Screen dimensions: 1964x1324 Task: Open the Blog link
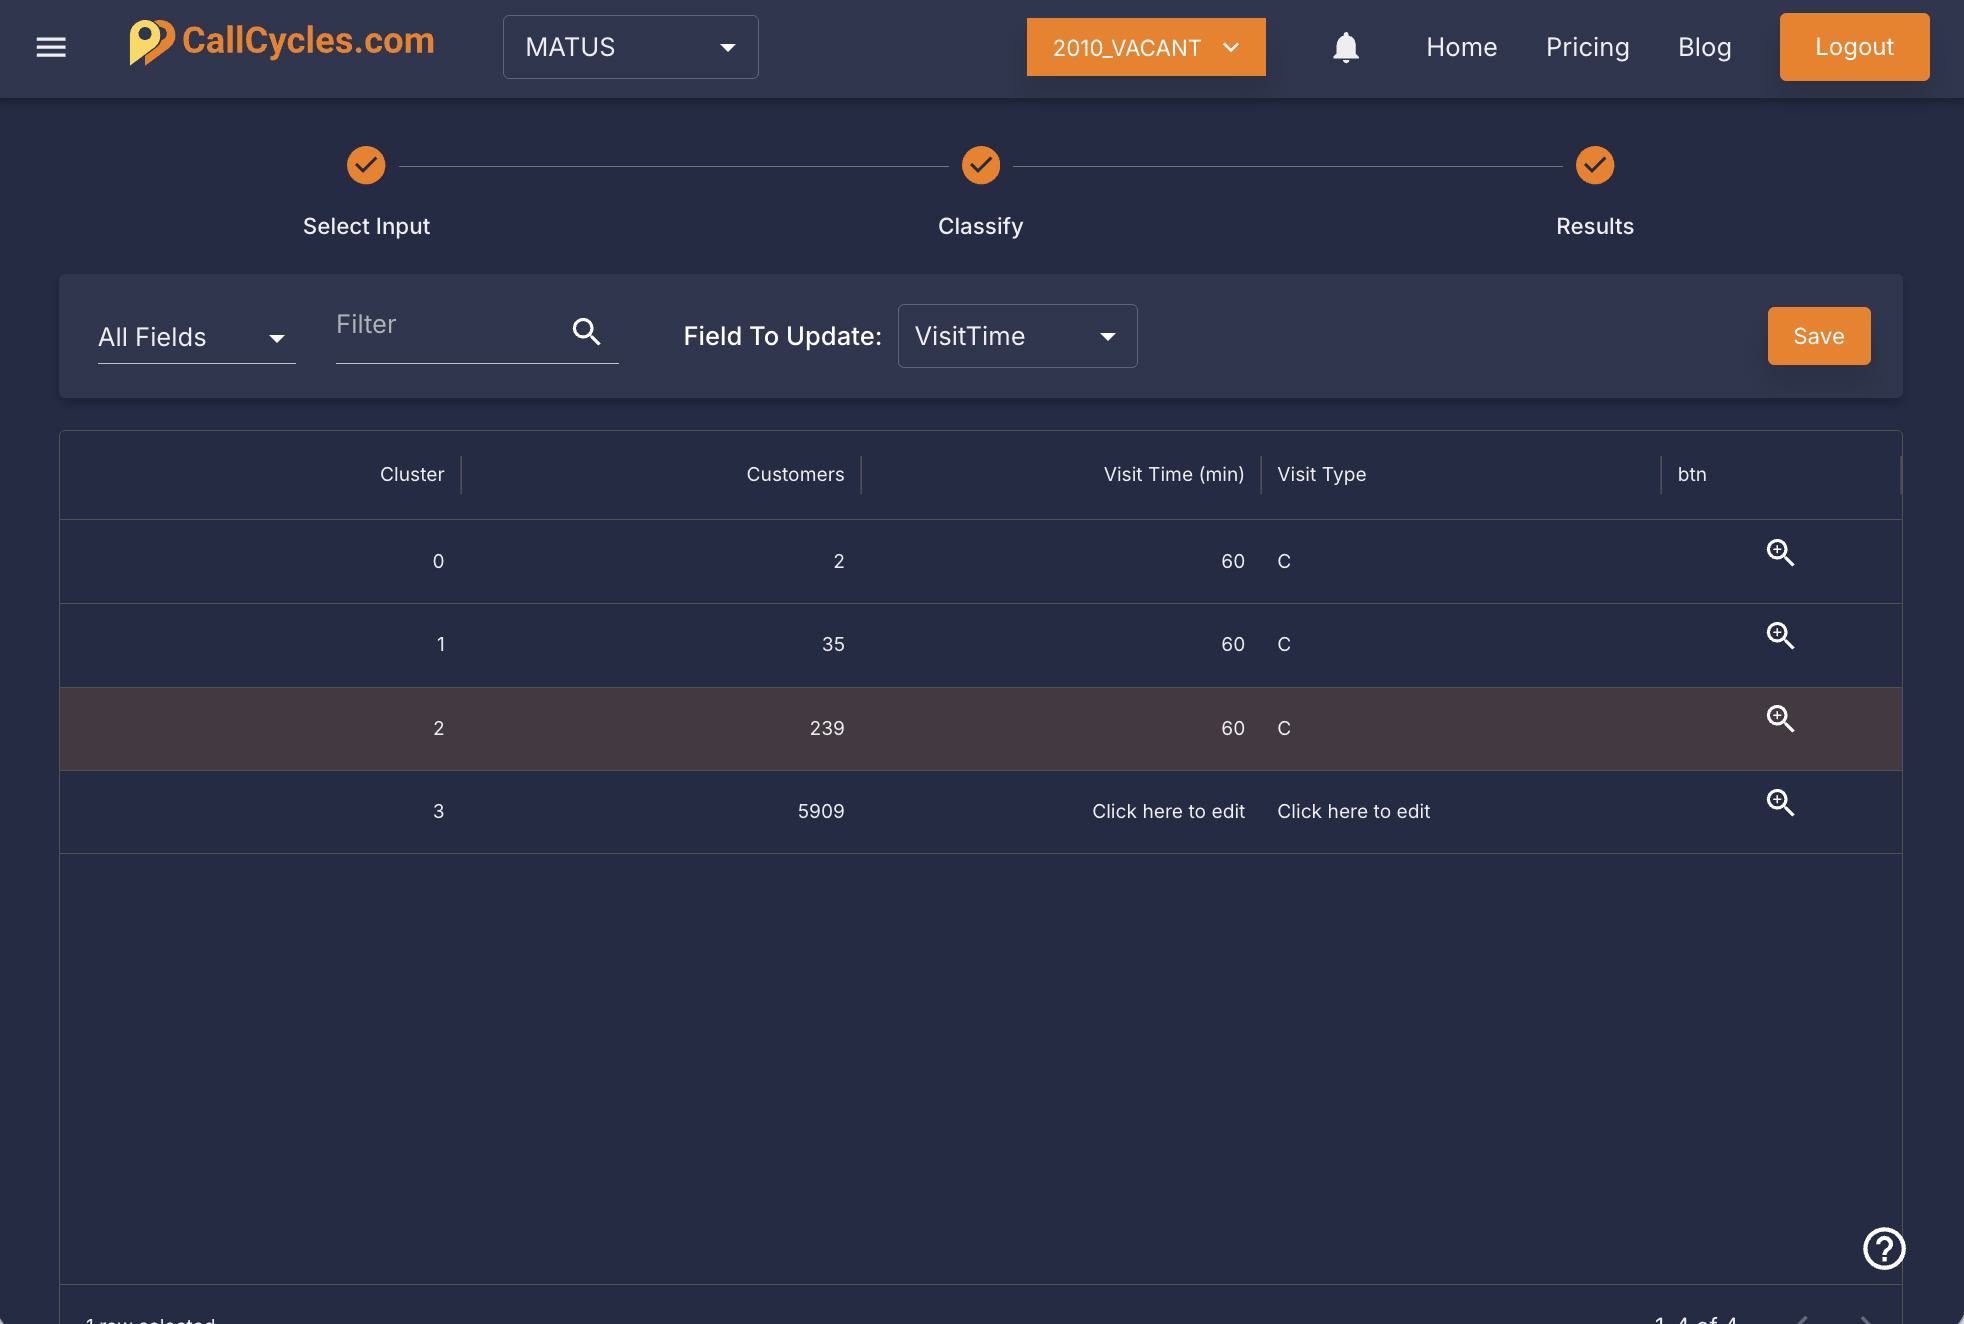(1705, 47)
